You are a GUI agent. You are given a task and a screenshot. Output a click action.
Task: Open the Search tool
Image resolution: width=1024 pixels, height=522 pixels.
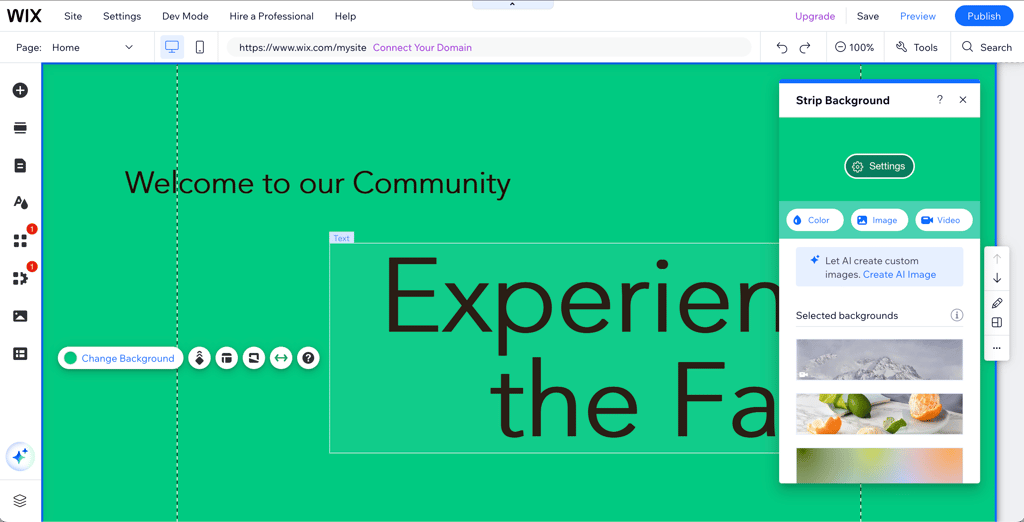(987, 47)
